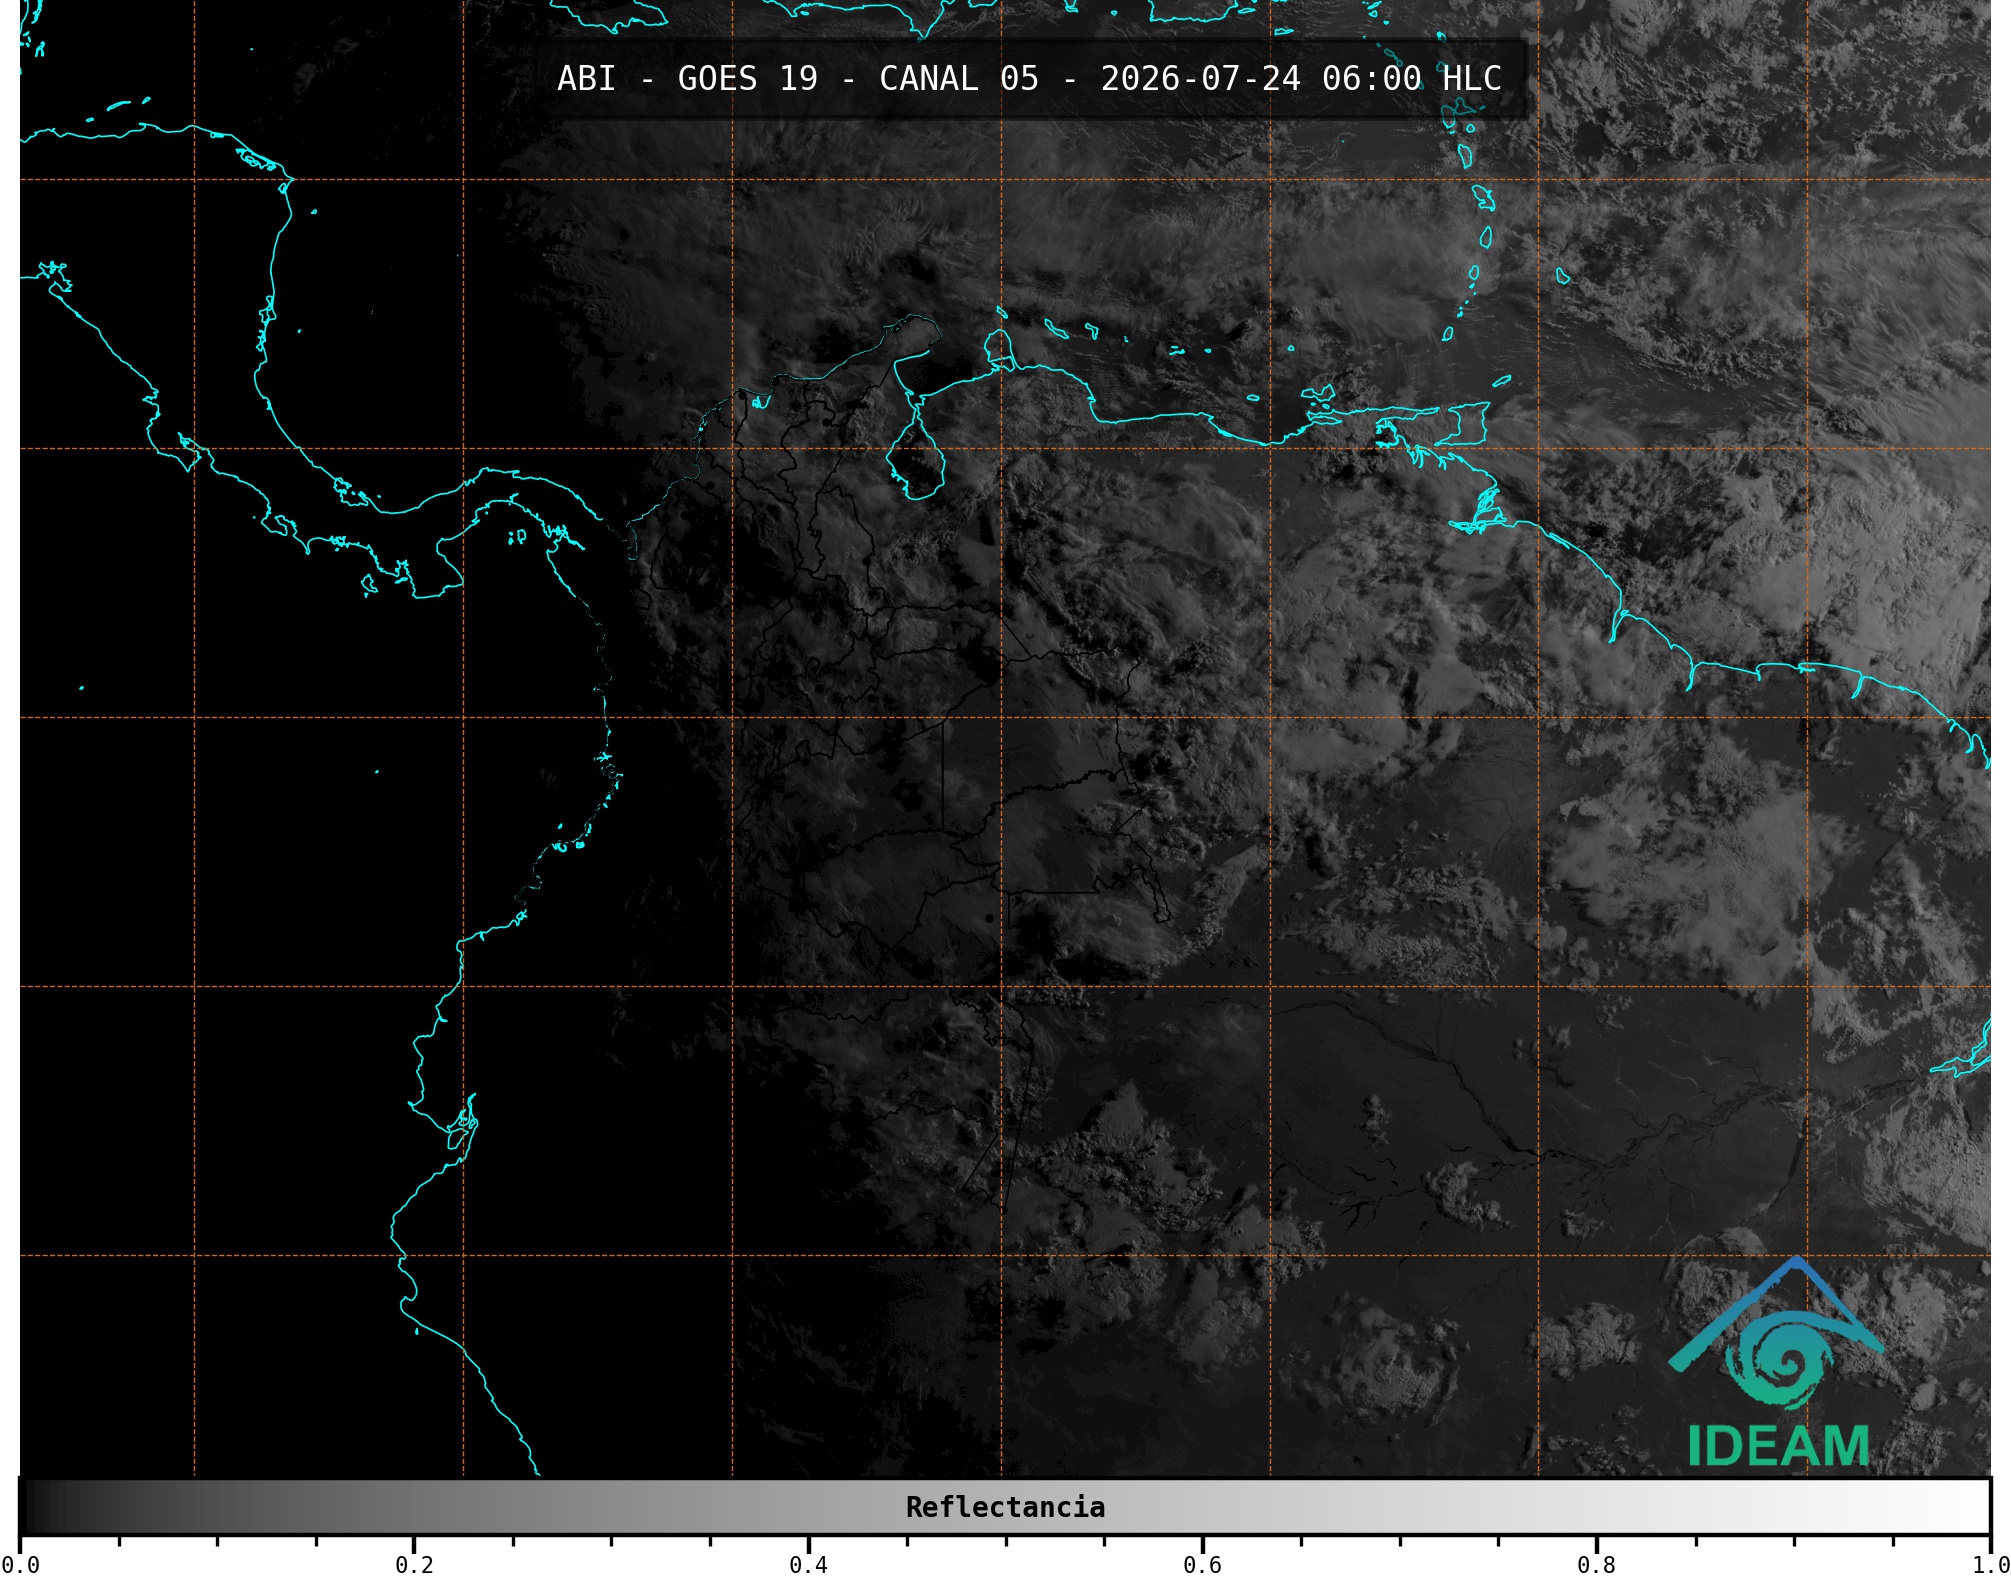Image resolution: width=2011 pixels, height=1577 pixels.
Task: Click the '0.4' colorbar tick label
Action: click(x=808, y=1565)
